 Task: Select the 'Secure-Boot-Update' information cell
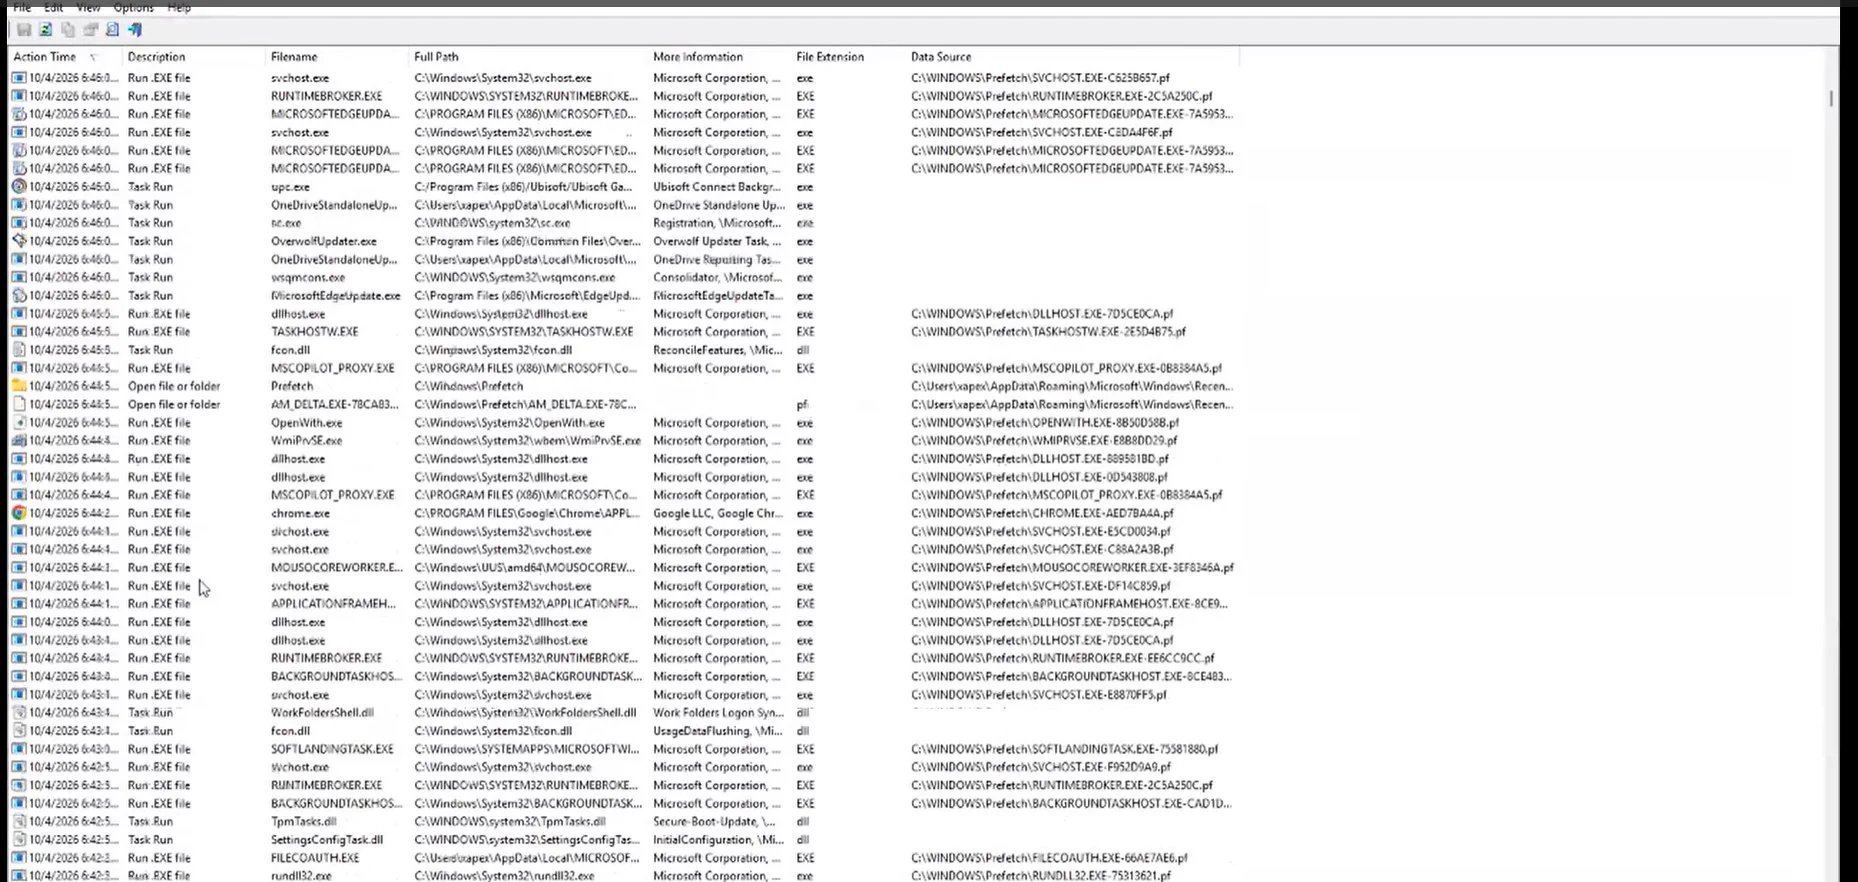tap(713, 821)
